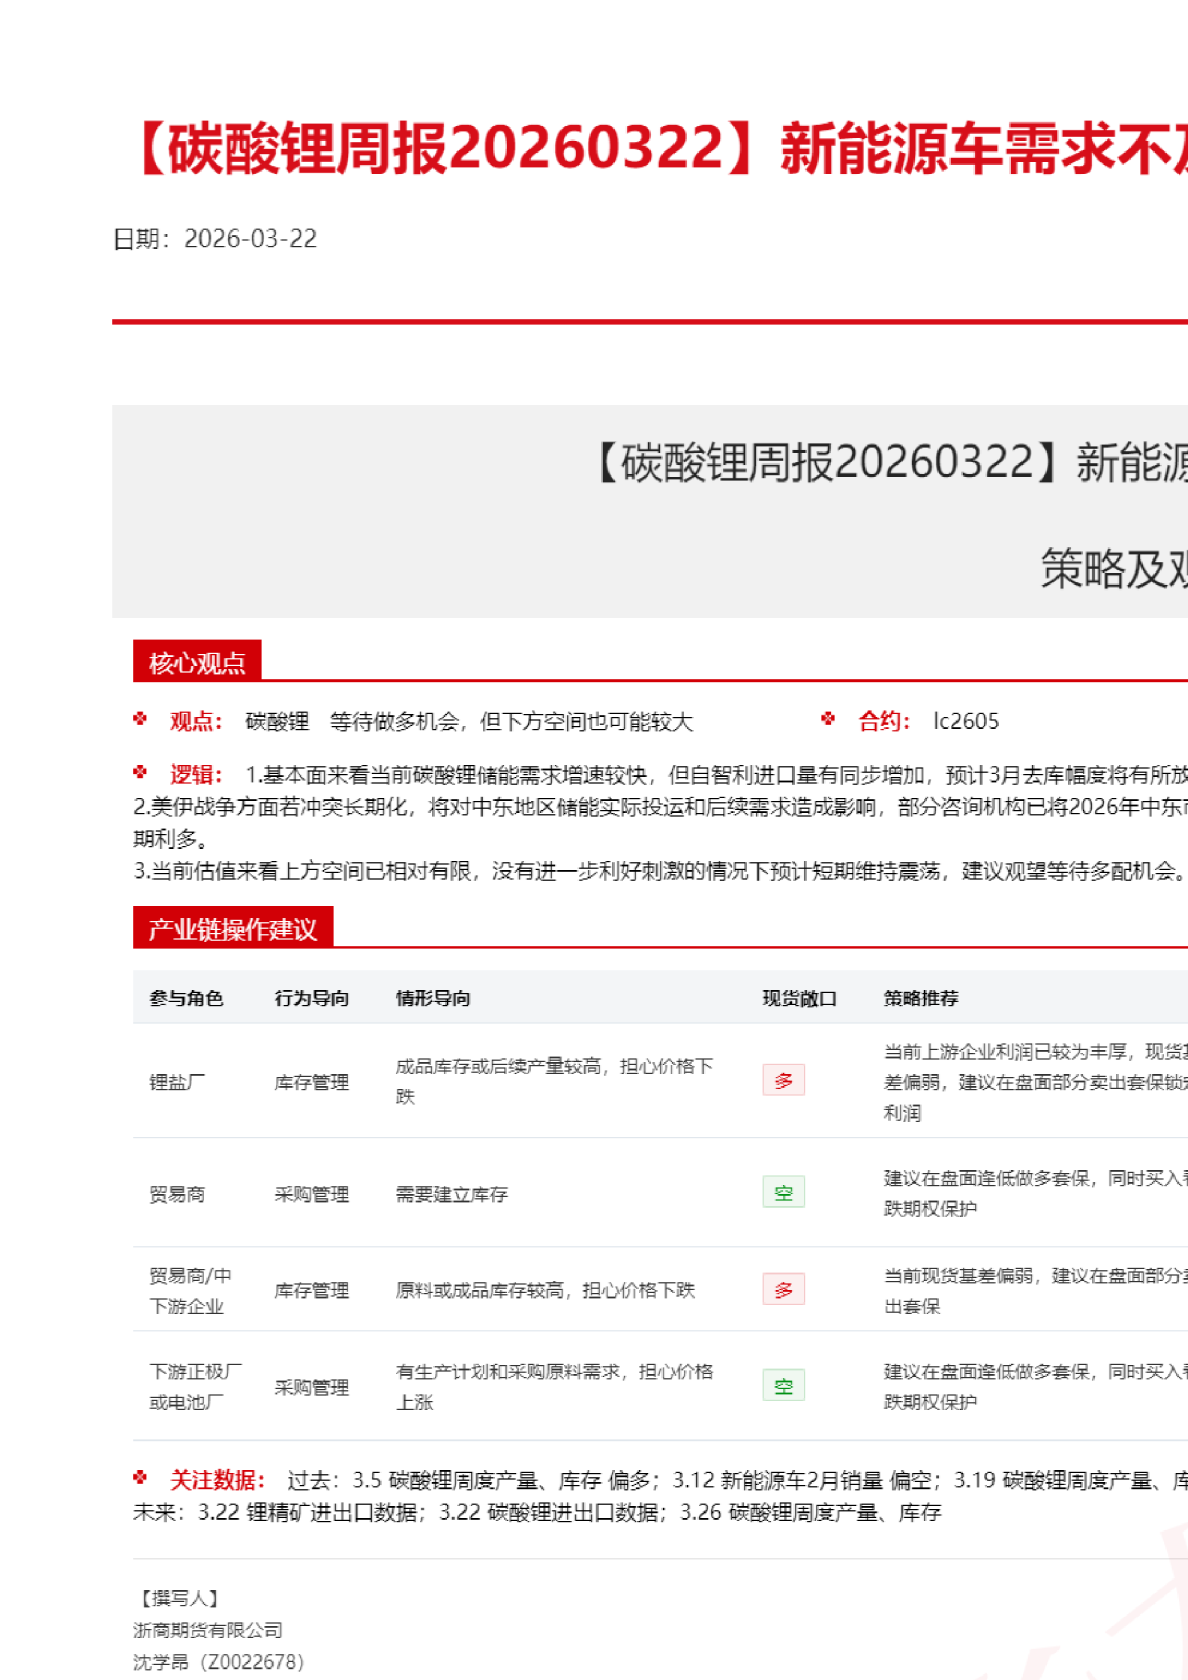Click logic point 2 starting 美伊战争方面
Viewport: 1188px width, 1680px height.
(x=660, y=822)
